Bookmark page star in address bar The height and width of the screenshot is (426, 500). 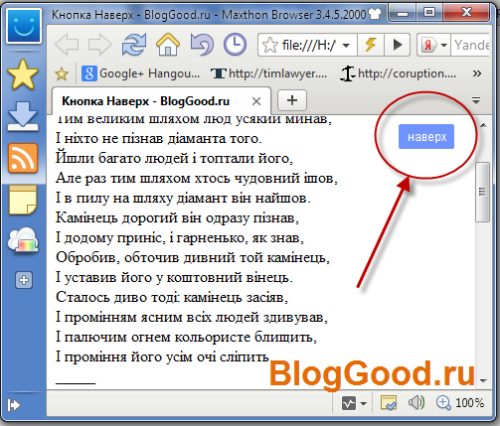point(269,45)
